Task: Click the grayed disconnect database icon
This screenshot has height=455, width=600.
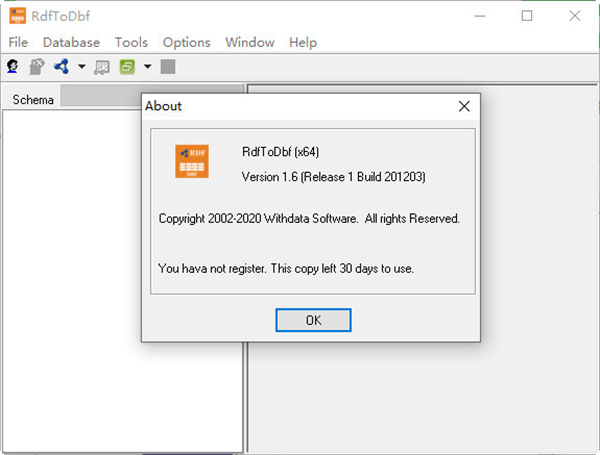Action: point(37,67)
